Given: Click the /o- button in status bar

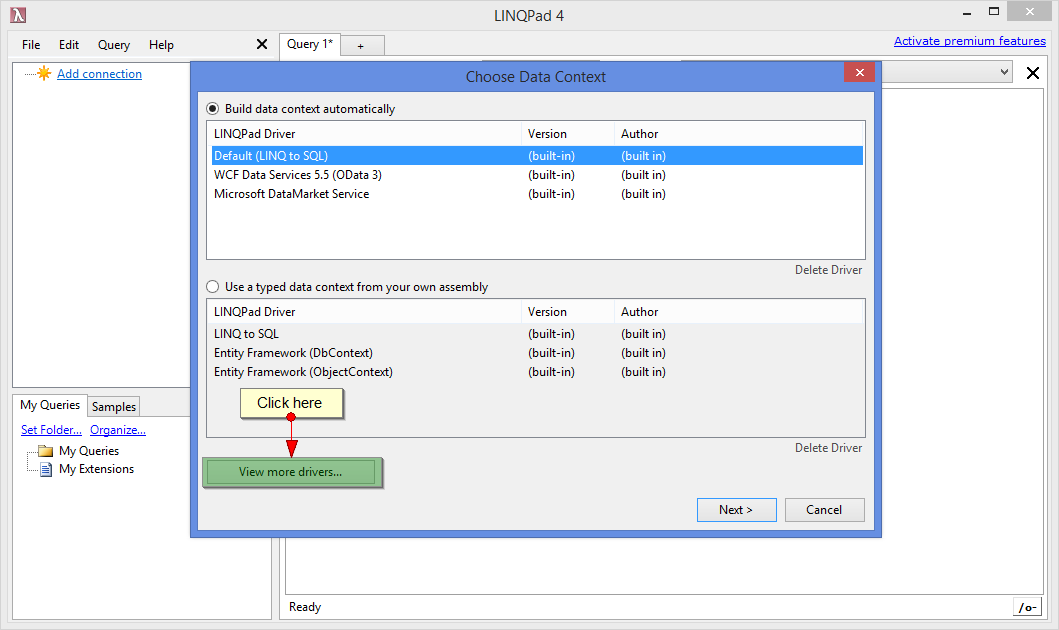Looking at the screenshot, I should (x=1027, y=607).
